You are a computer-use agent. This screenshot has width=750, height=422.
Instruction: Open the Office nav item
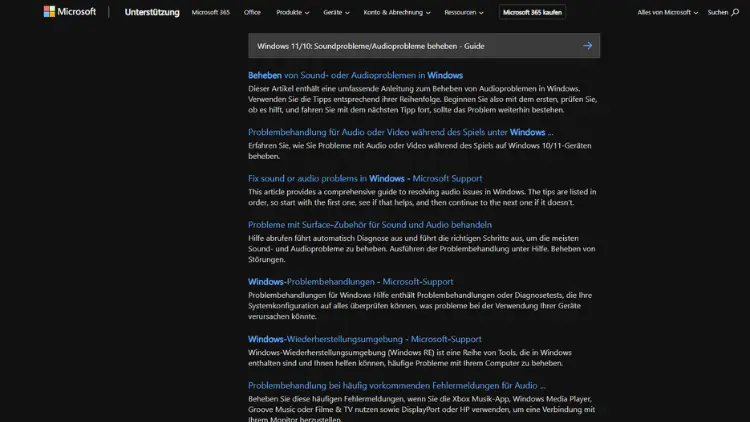pyautogui.click(x=252, y=12)
